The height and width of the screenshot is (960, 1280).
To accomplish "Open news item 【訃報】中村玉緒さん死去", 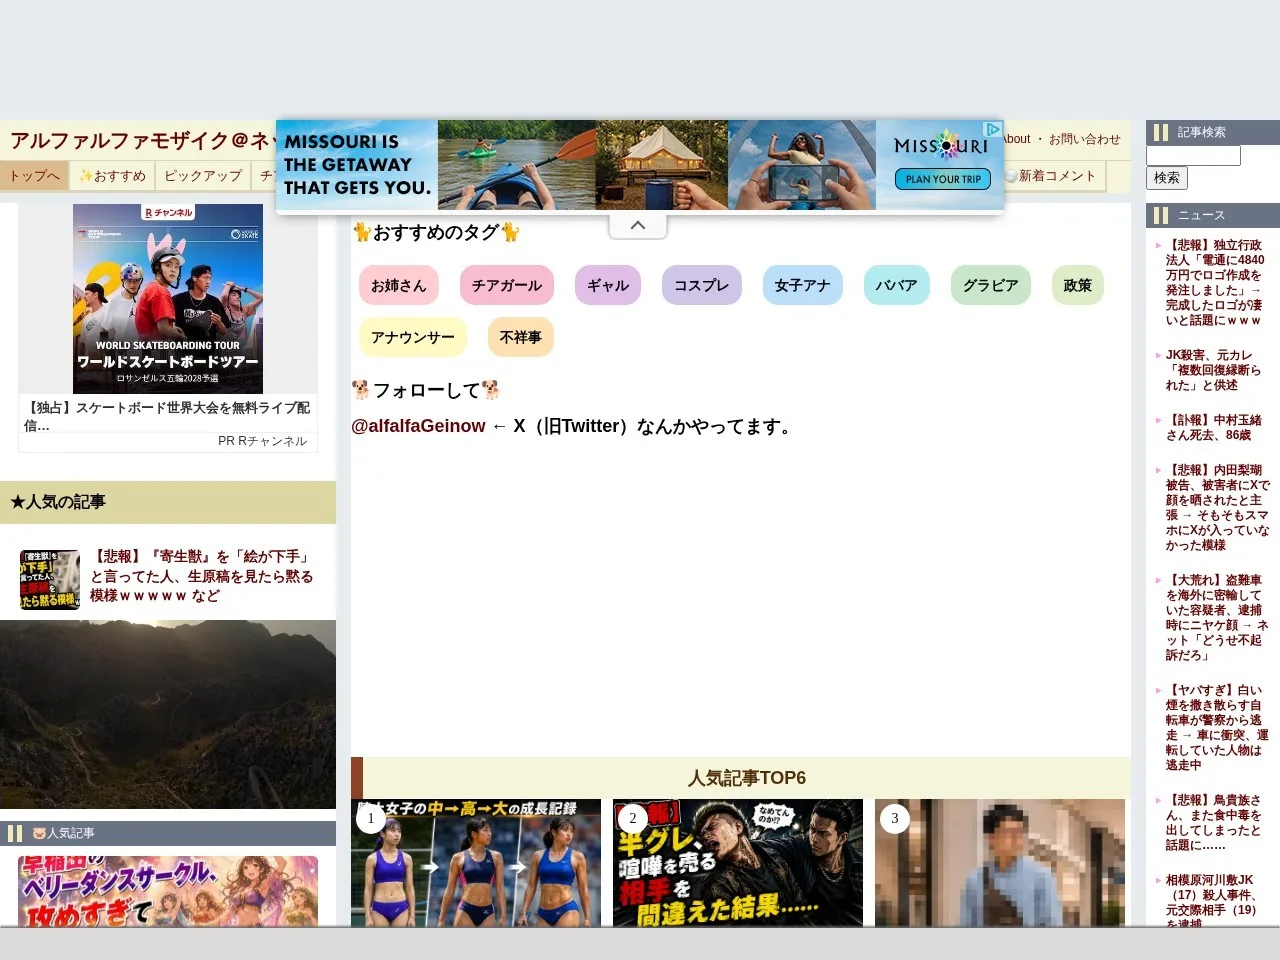I will point(1213,427).
